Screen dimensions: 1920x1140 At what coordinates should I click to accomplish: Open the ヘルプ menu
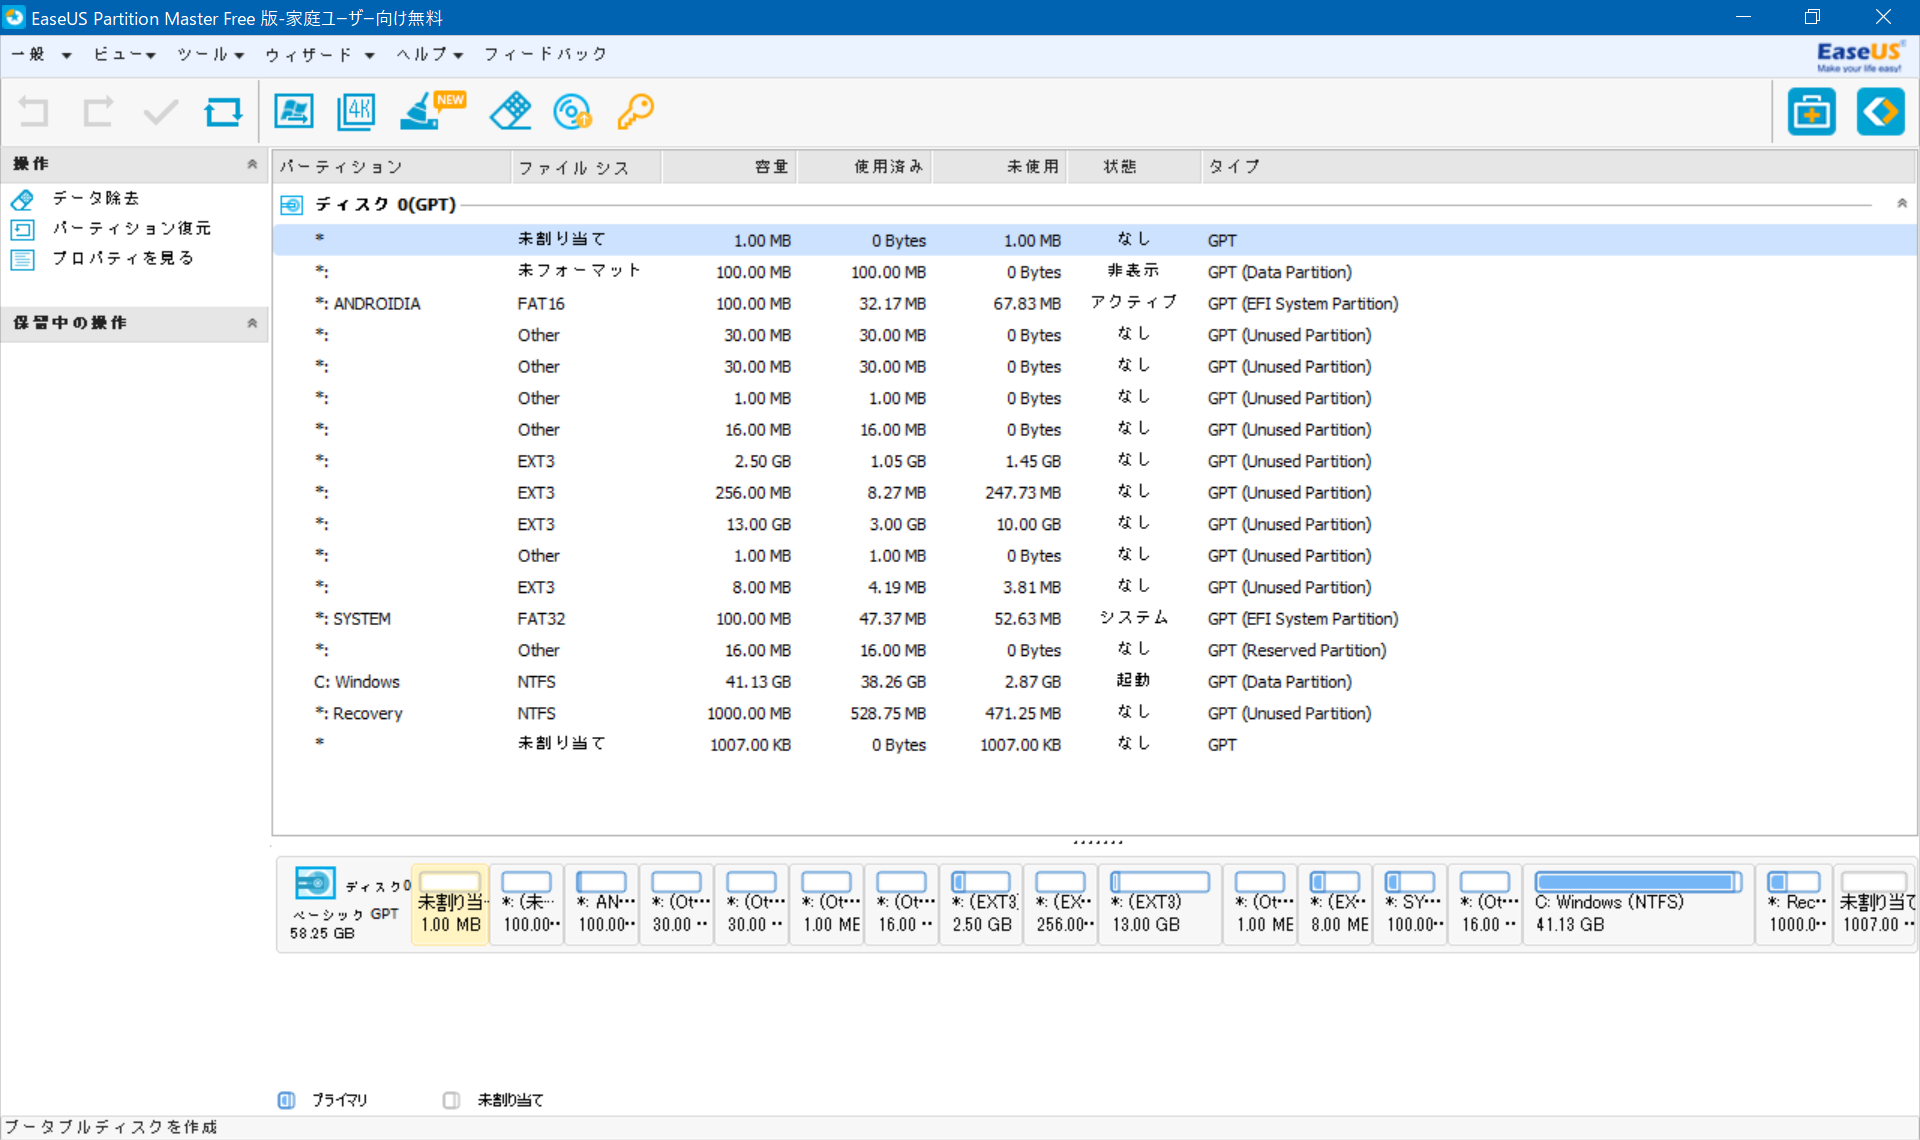[x=429, y=54]
